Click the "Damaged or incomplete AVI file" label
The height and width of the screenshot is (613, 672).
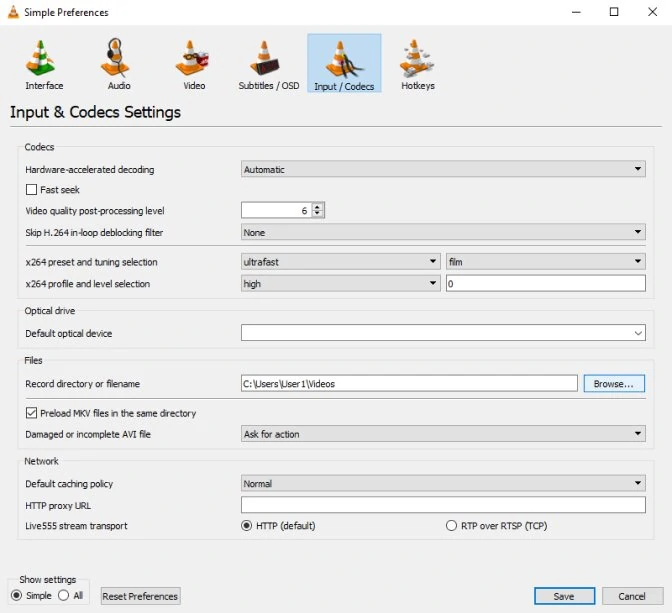coord(88,434)
